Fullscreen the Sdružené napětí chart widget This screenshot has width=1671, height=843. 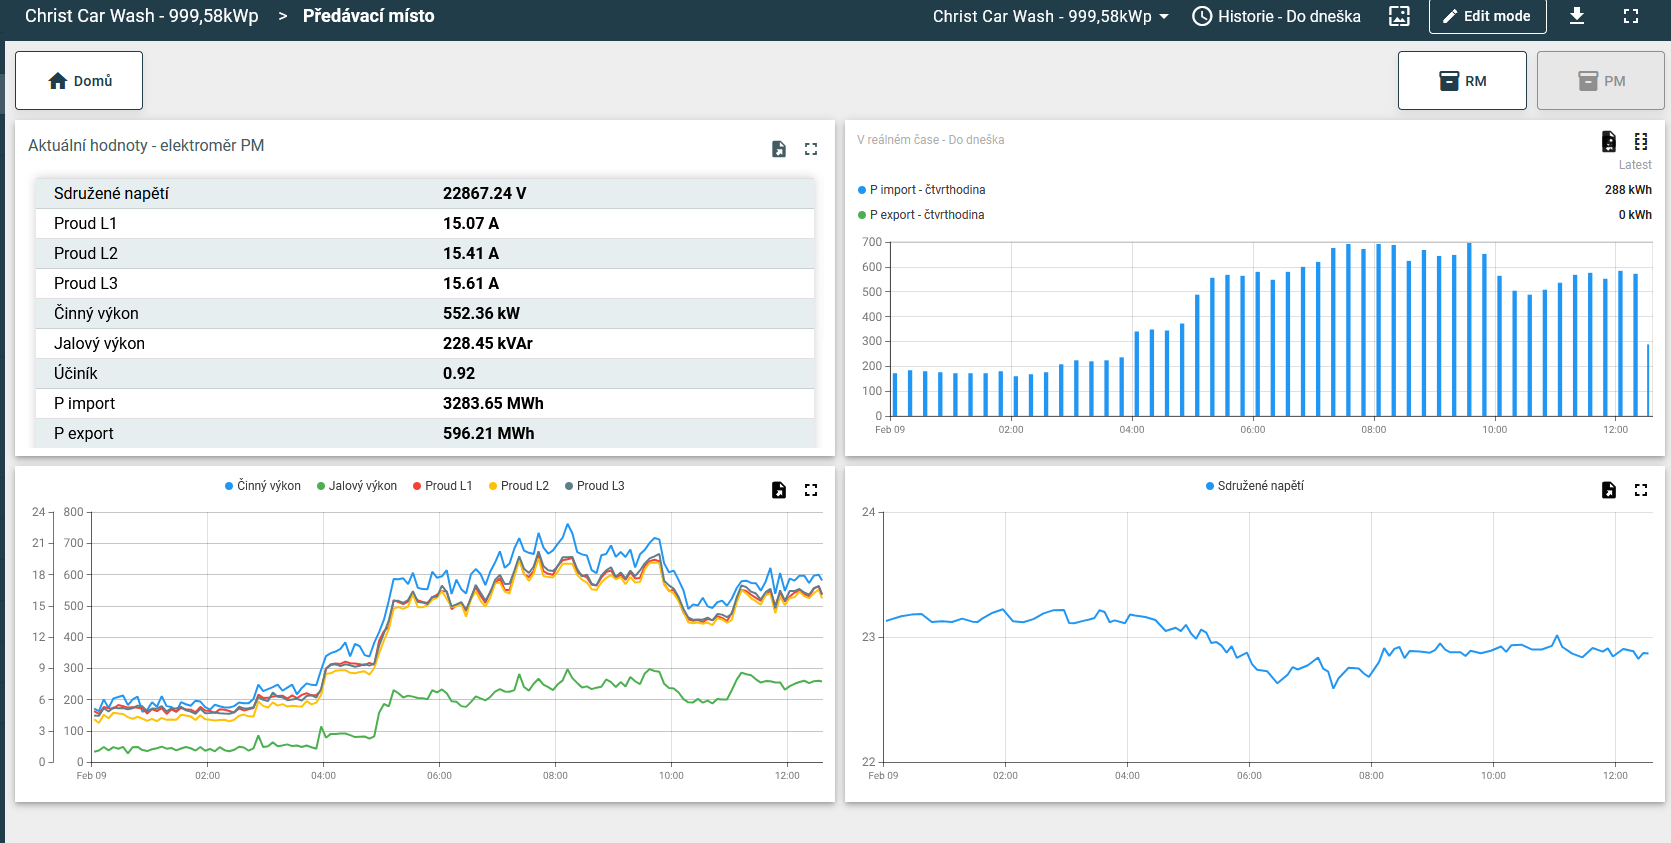tap(1641, 490)
